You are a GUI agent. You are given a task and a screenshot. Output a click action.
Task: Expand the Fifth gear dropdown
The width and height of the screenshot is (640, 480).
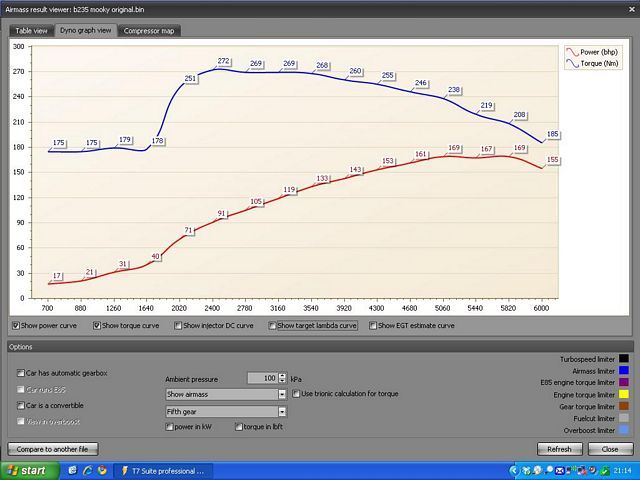click(x=282, y=410)
